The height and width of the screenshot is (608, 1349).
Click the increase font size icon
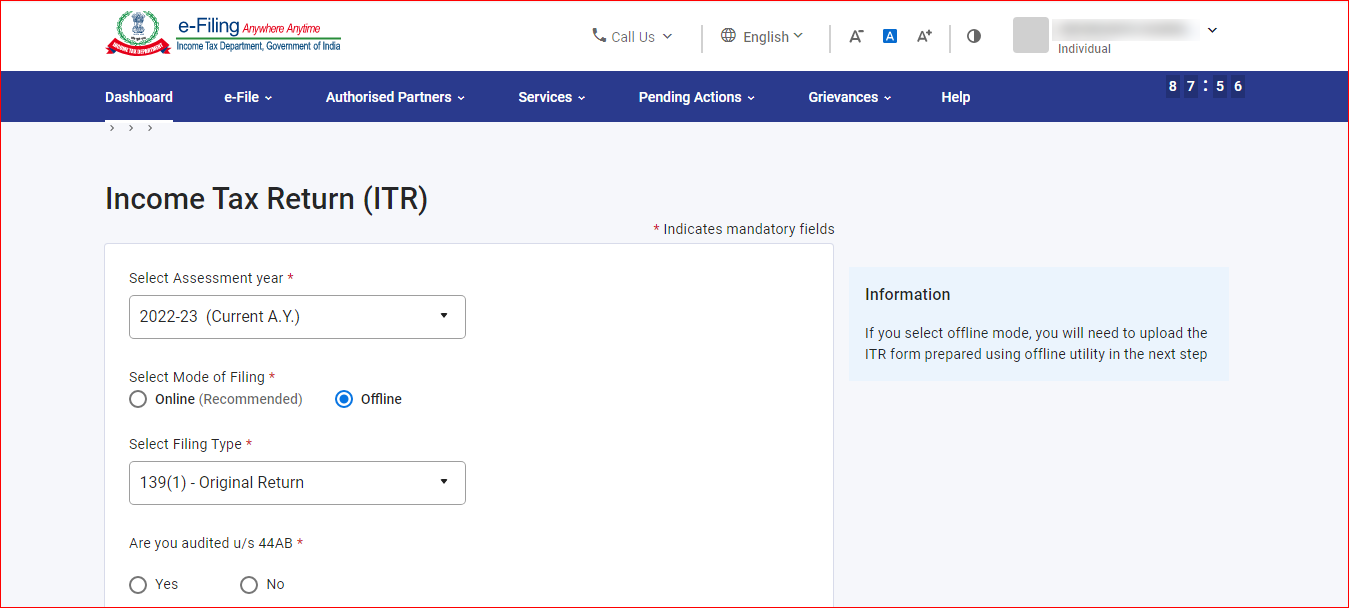(924, 36)
